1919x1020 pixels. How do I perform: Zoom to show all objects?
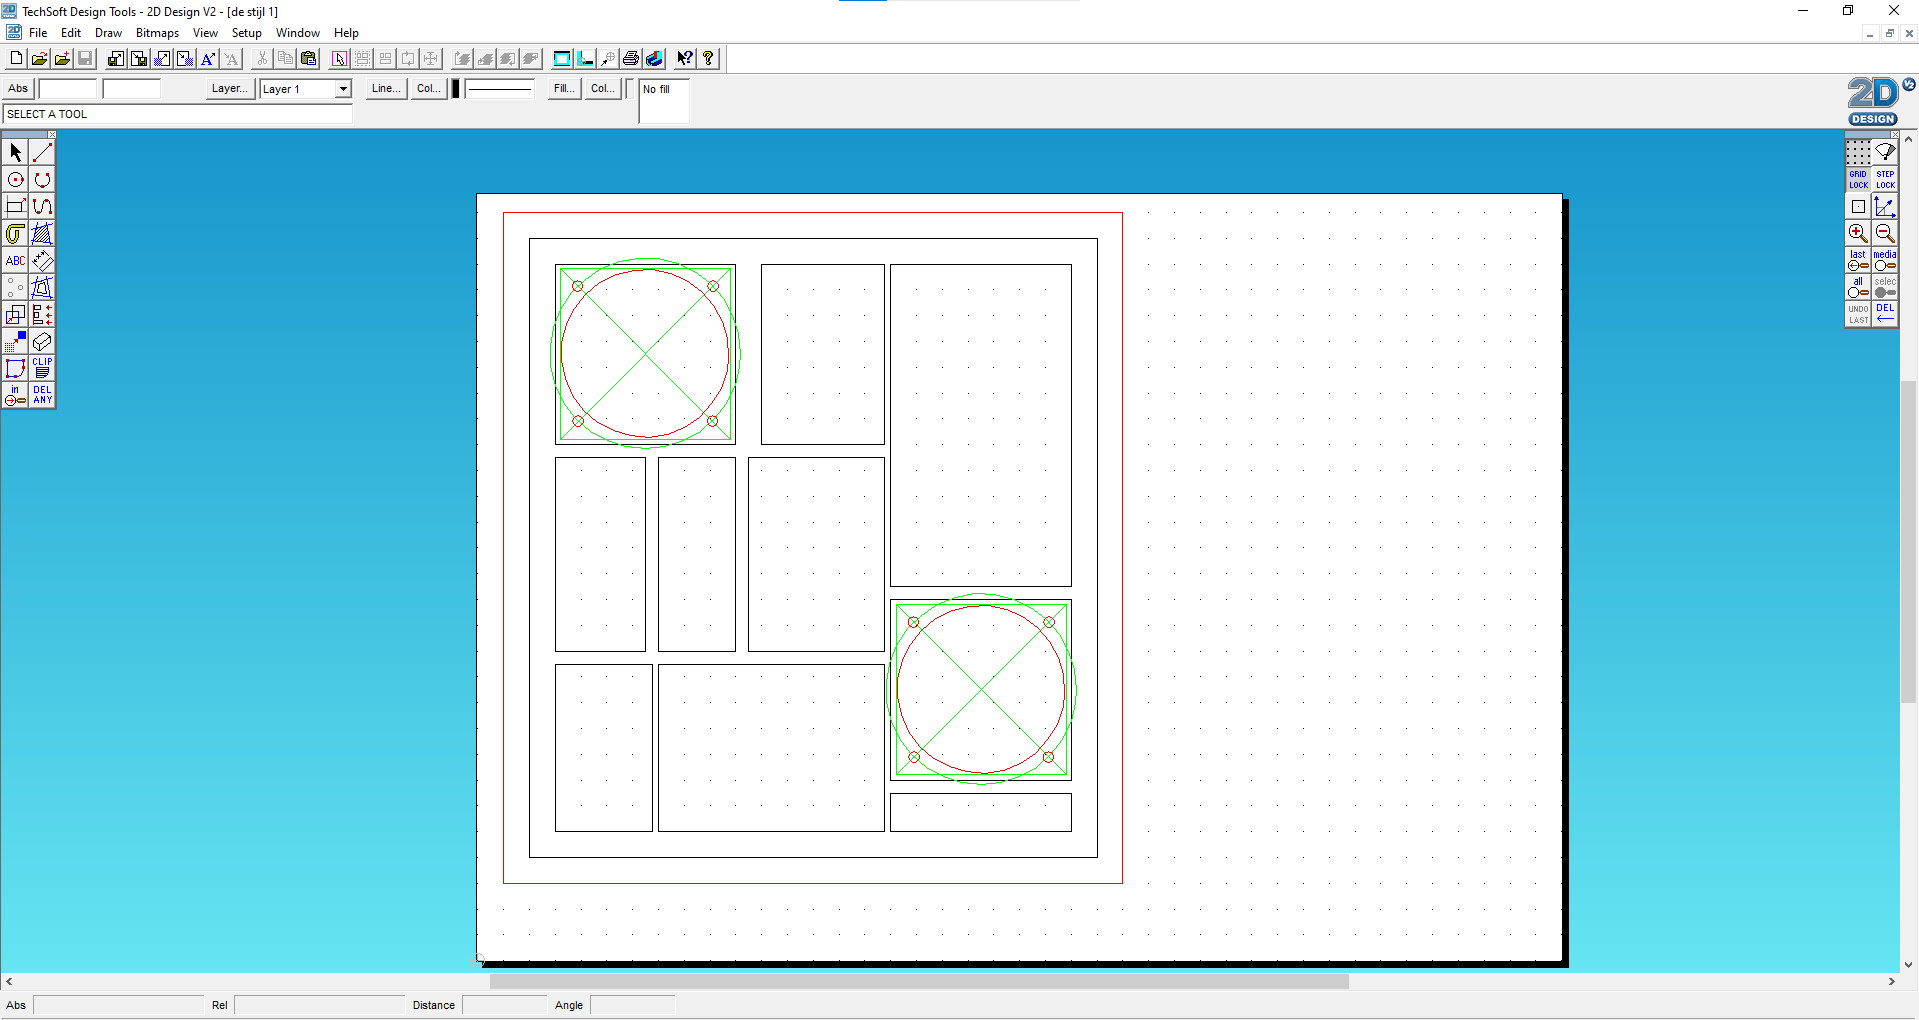(x=1858, y=287)
